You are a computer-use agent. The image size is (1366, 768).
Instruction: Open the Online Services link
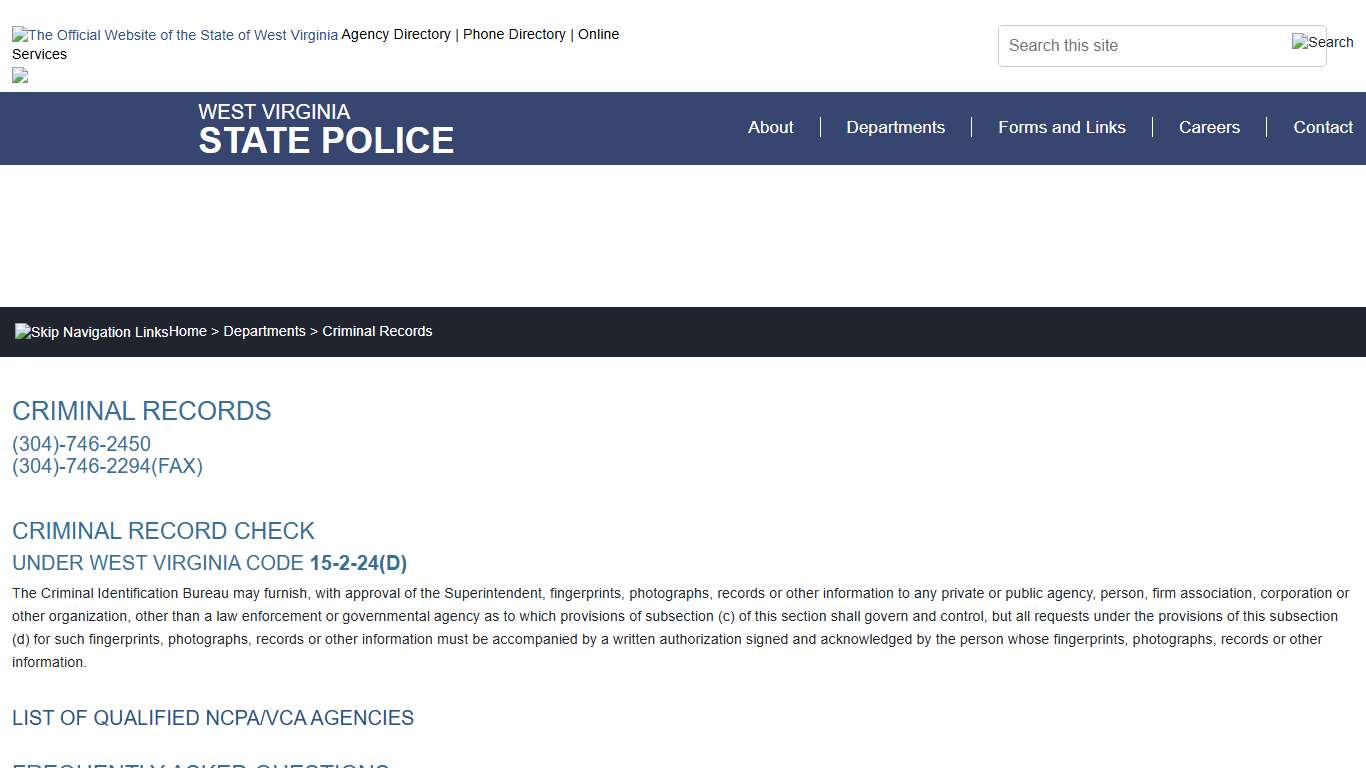coord(598,34)
